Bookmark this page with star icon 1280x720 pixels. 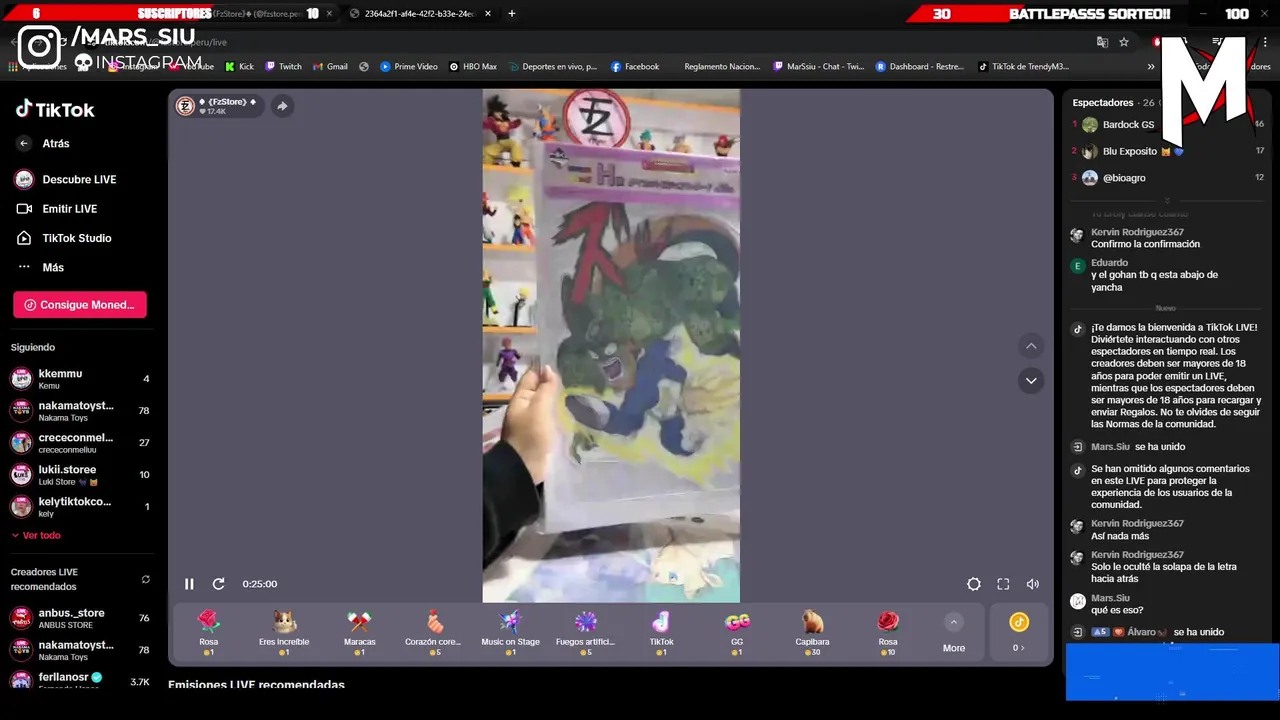[1124, 42]
